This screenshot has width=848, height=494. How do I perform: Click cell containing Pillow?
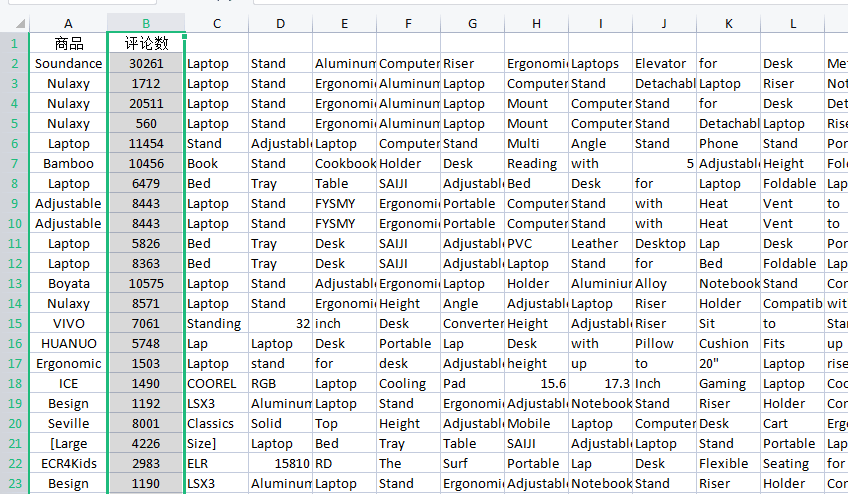(x=664, y=344)
